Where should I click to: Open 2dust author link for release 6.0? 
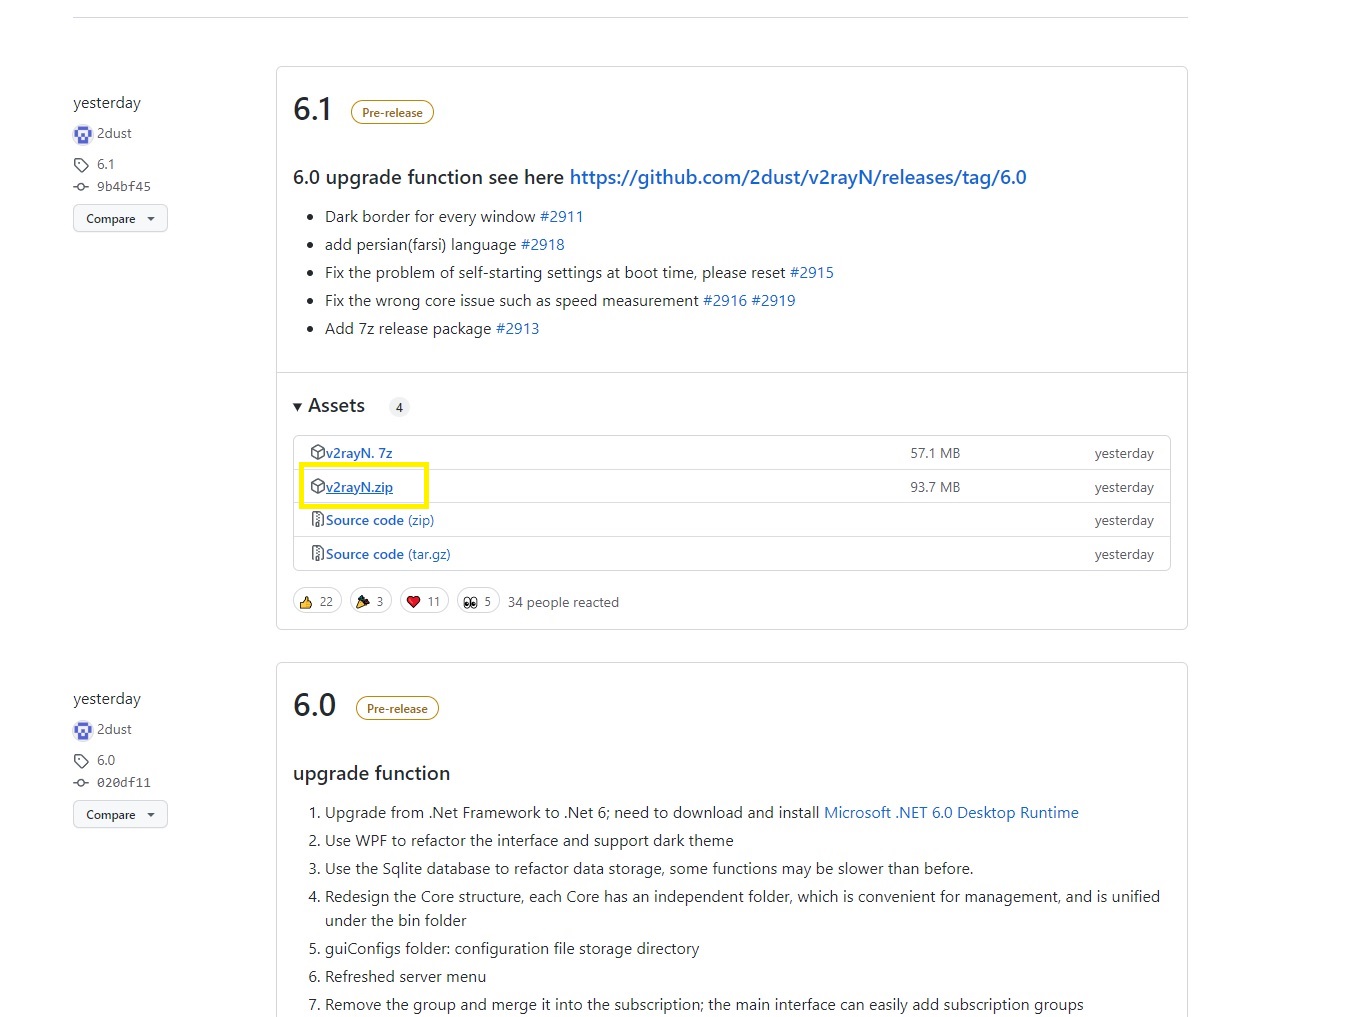pyautogui.click(x=114, y=729)
